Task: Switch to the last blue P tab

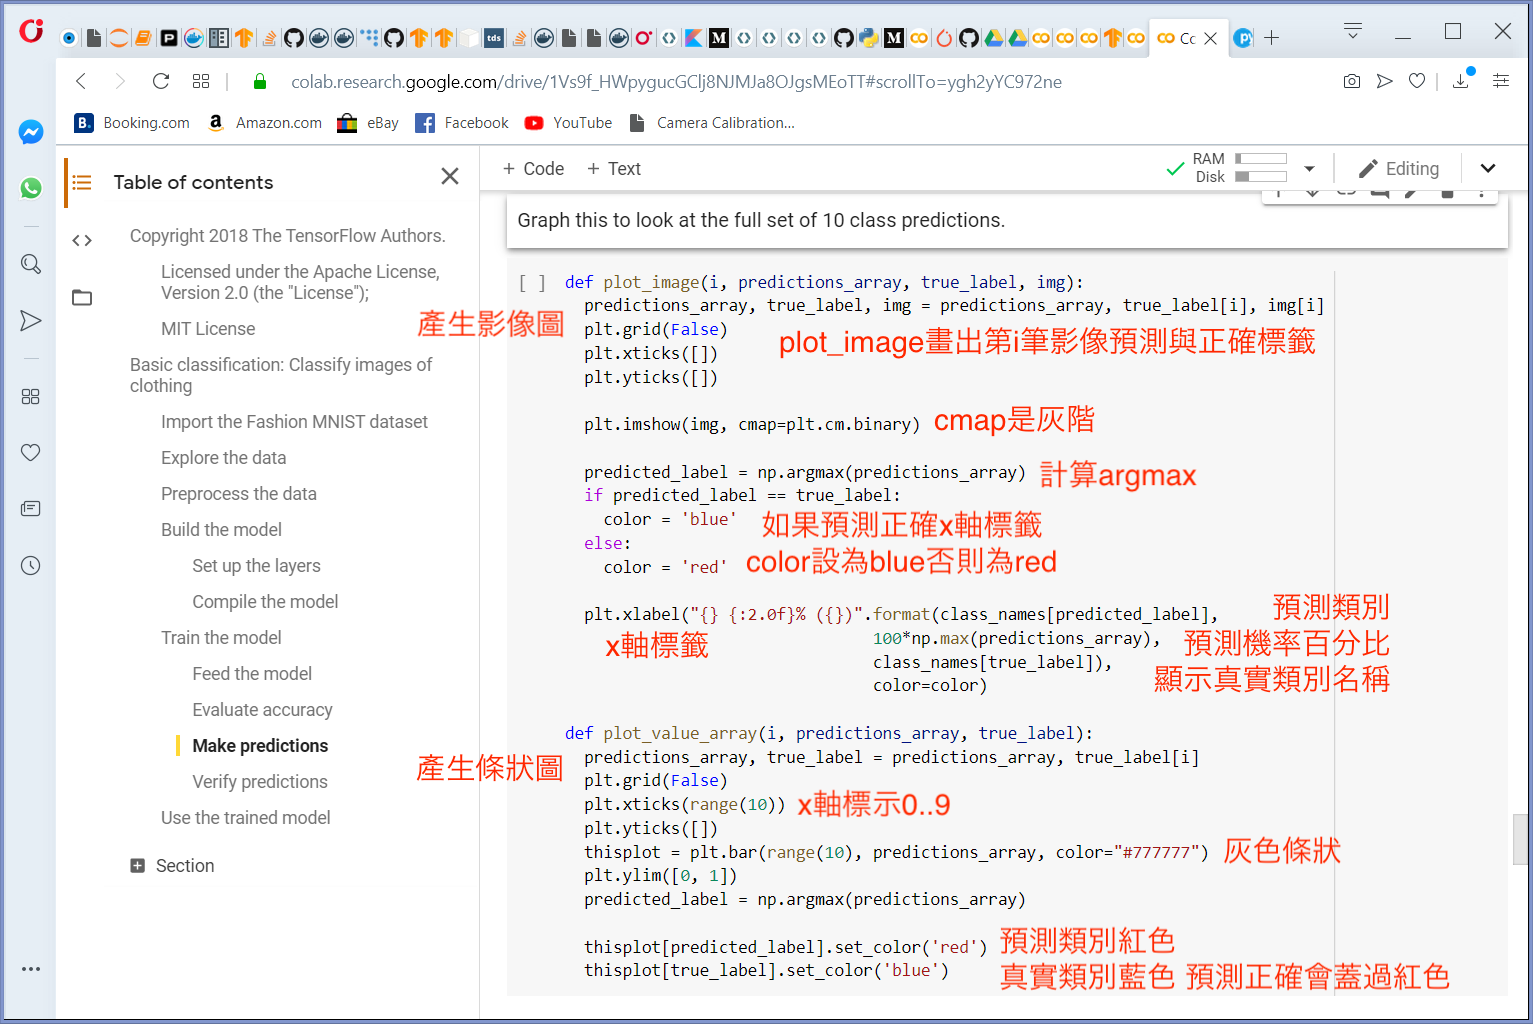Action: tap(1243, 38)
